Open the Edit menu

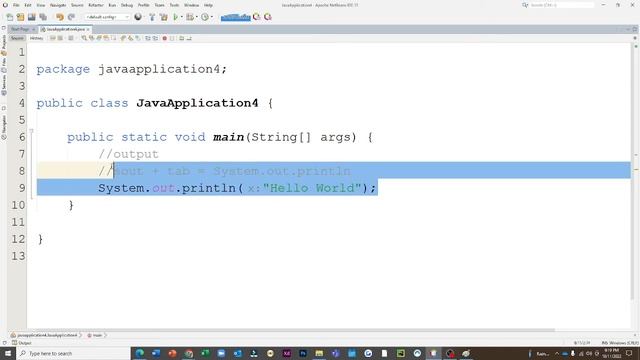28,5
